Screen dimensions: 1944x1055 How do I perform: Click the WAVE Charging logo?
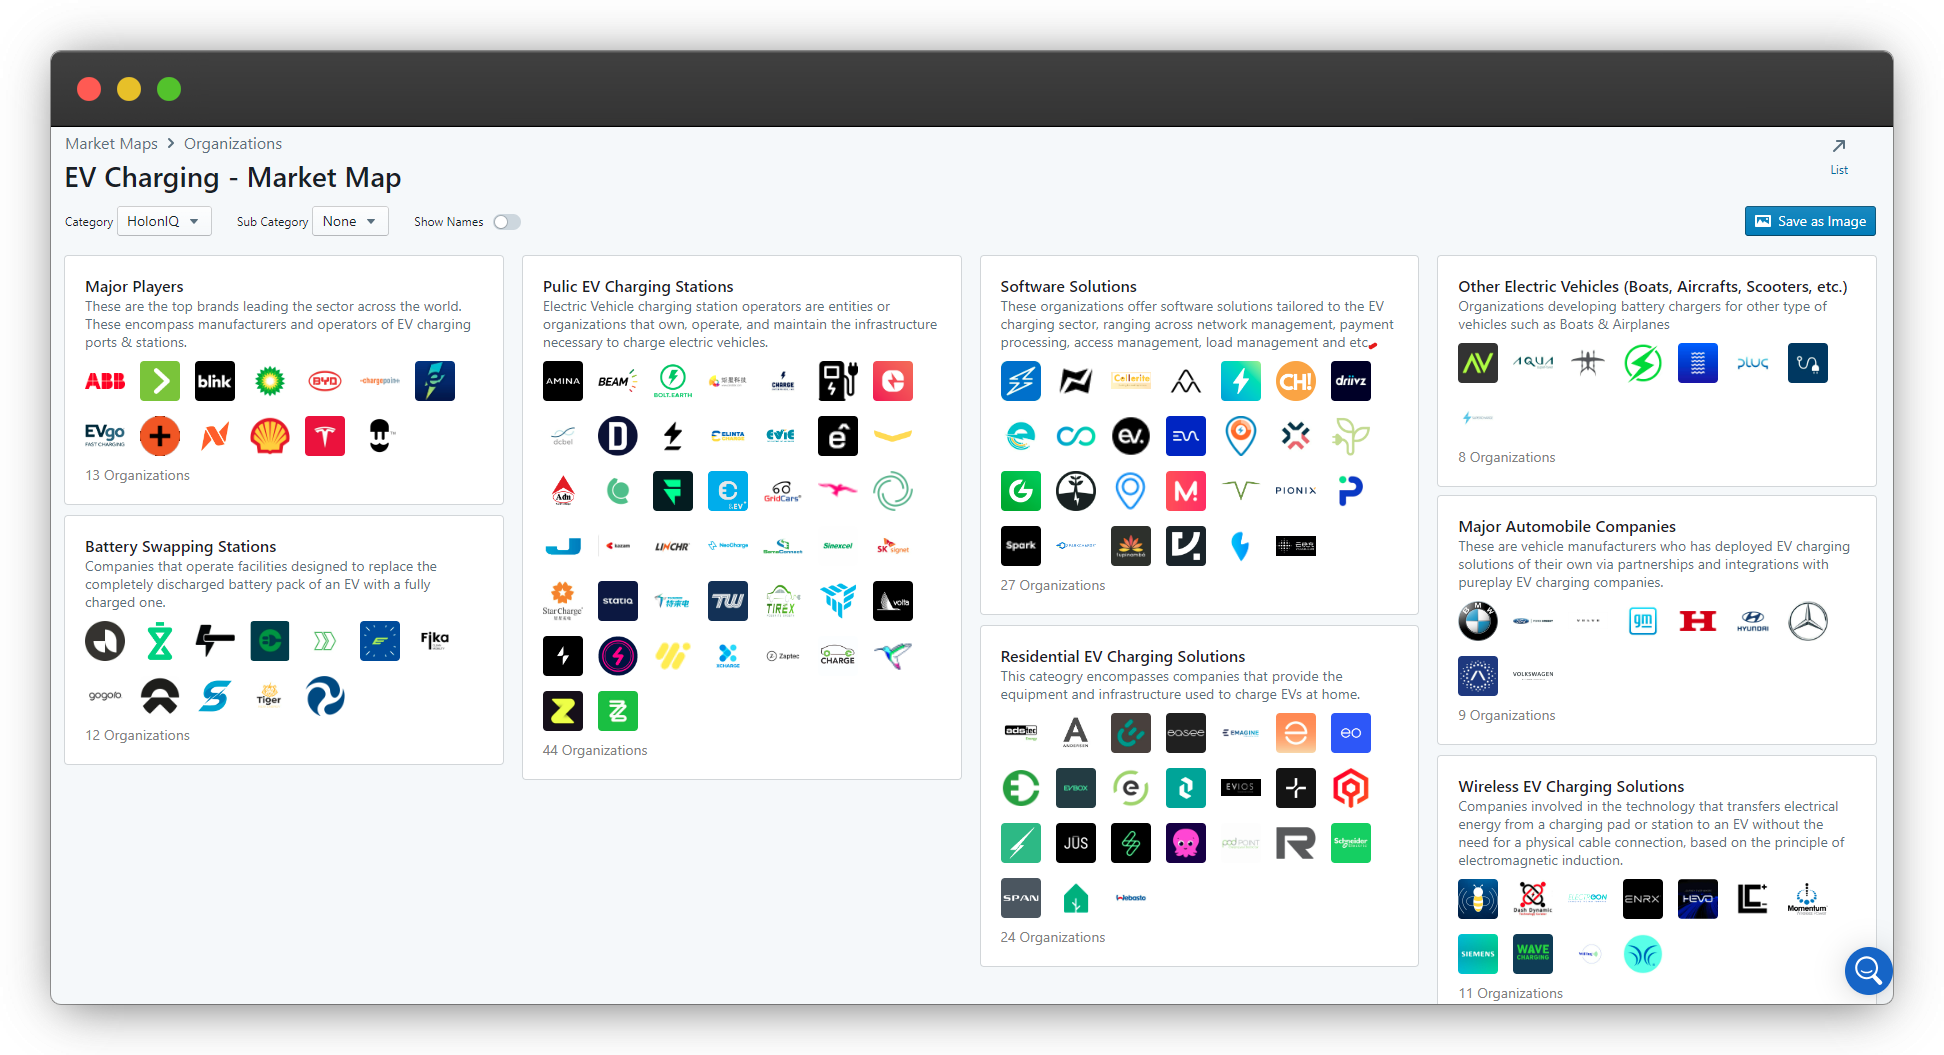(1533, 954)
